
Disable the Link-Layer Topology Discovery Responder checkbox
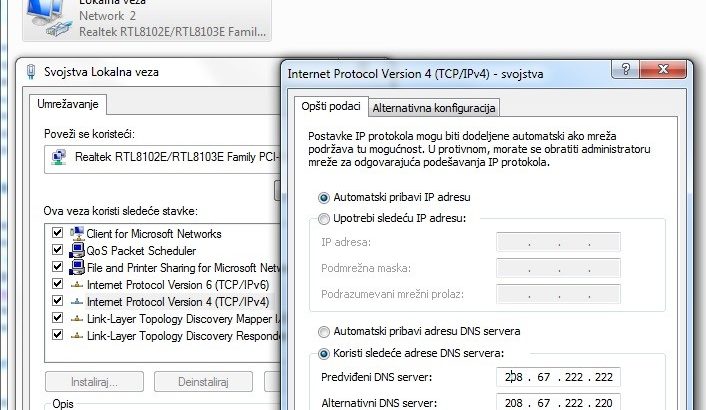click(x=57, y=335)
